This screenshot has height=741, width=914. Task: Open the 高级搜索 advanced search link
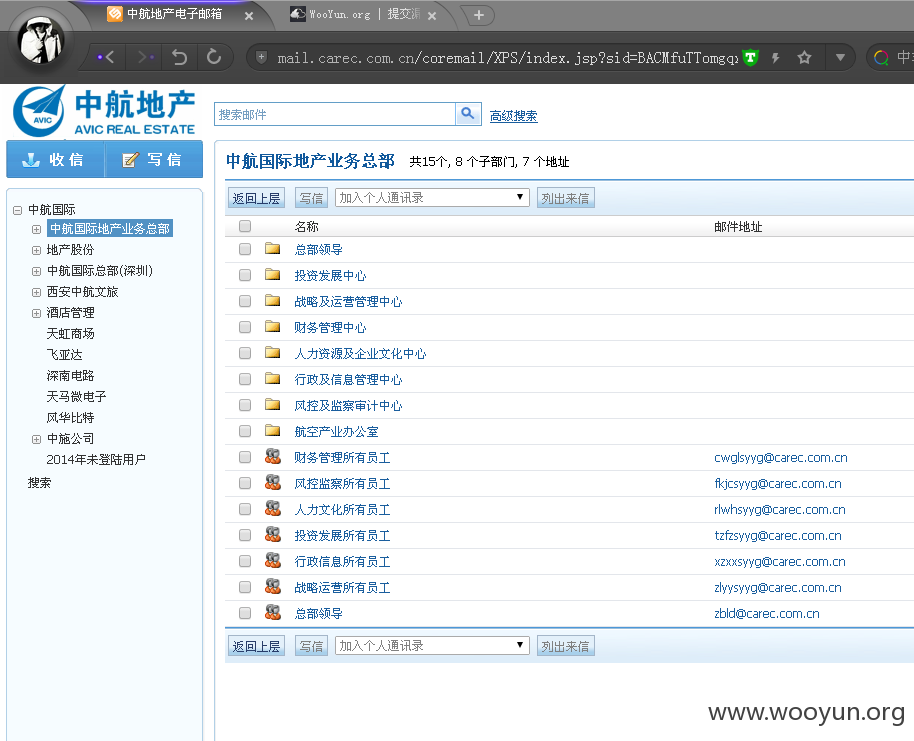click(513, 115)
